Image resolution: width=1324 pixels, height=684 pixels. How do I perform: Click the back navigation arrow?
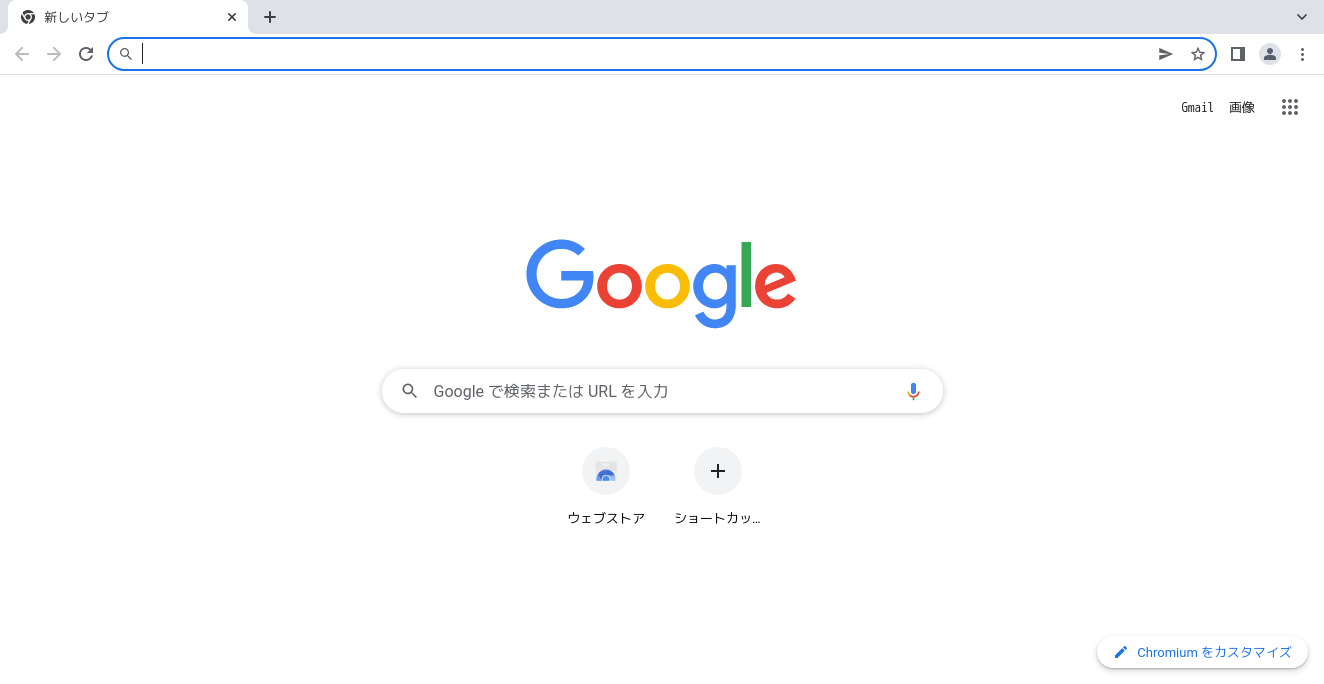tap(22, 54)
